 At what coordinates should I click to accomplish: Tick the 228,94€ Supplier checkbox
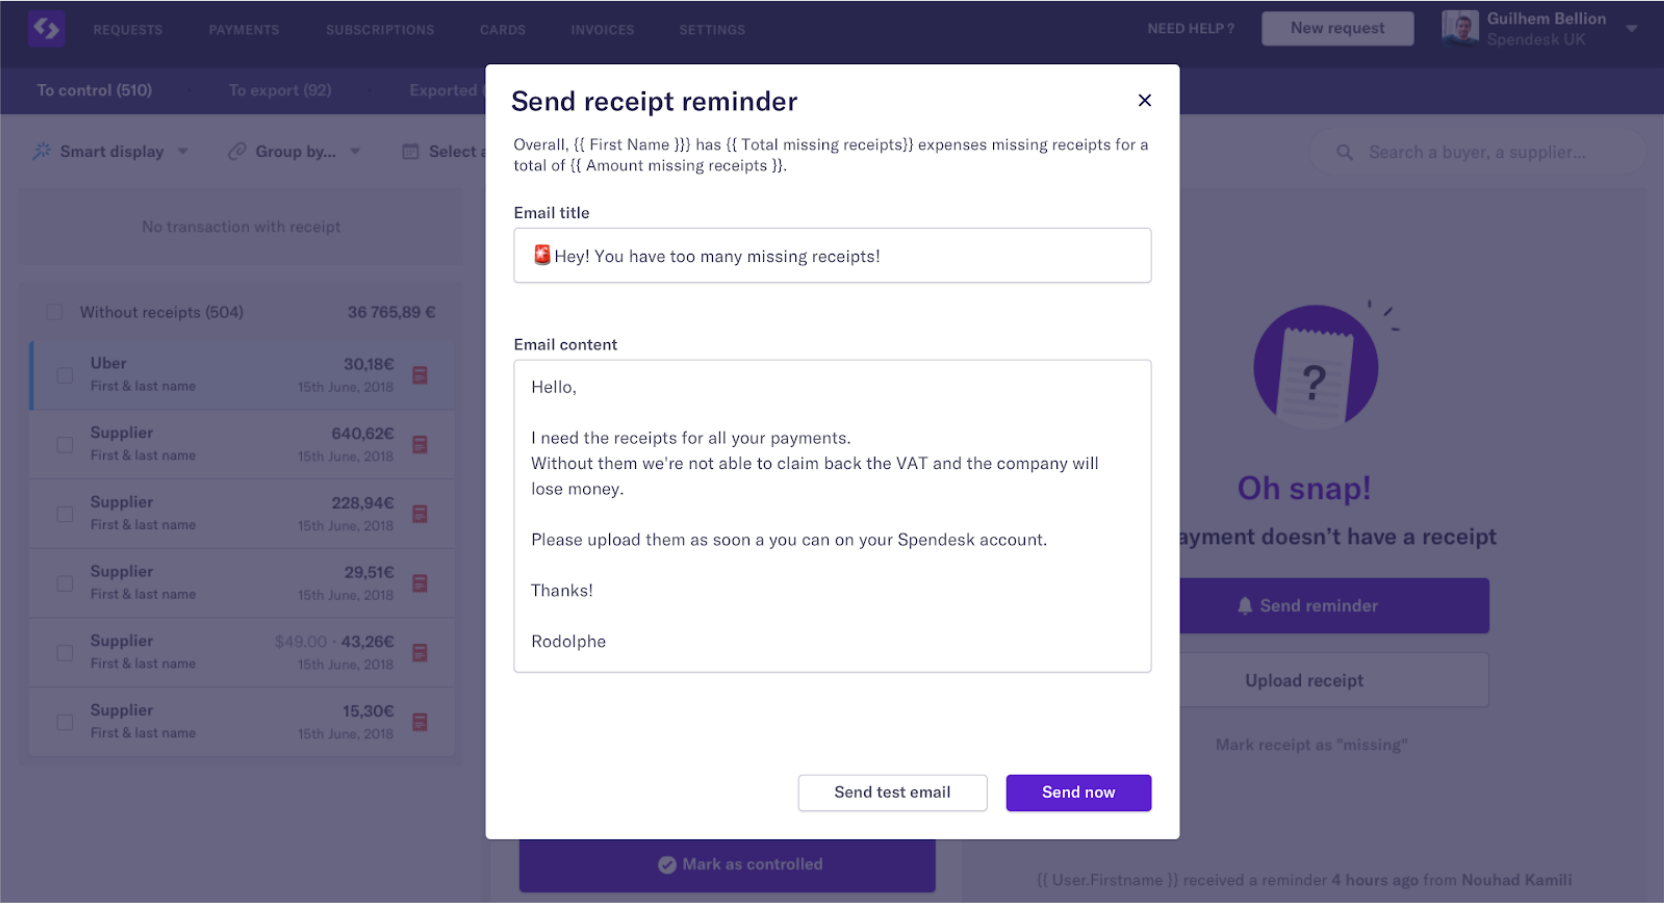coord(65,514)
